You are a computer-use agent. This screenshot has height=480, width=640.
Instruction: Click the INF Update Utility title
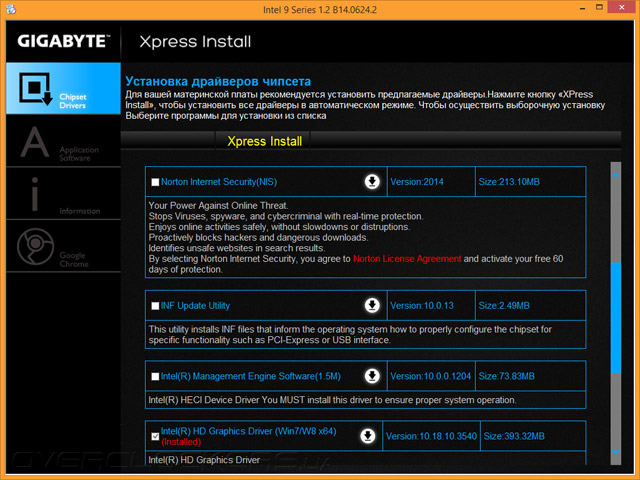point(195,306)
